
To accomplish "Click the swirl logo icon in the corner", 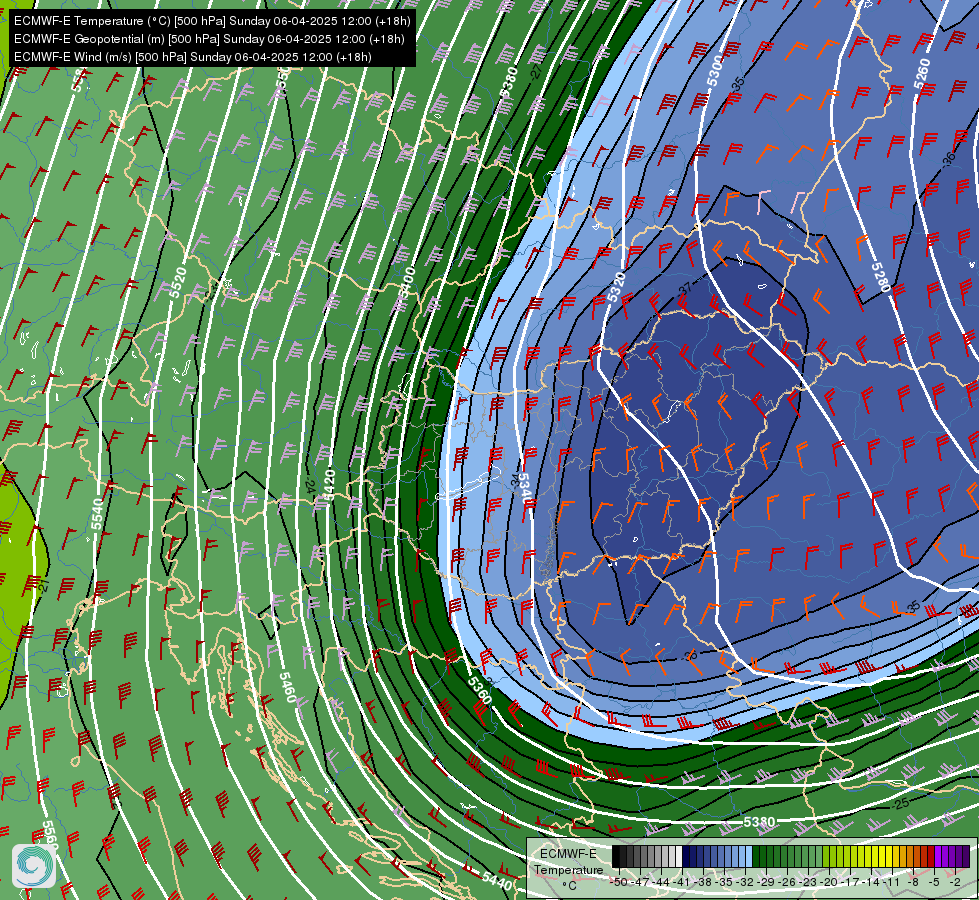I will (34, 865).
